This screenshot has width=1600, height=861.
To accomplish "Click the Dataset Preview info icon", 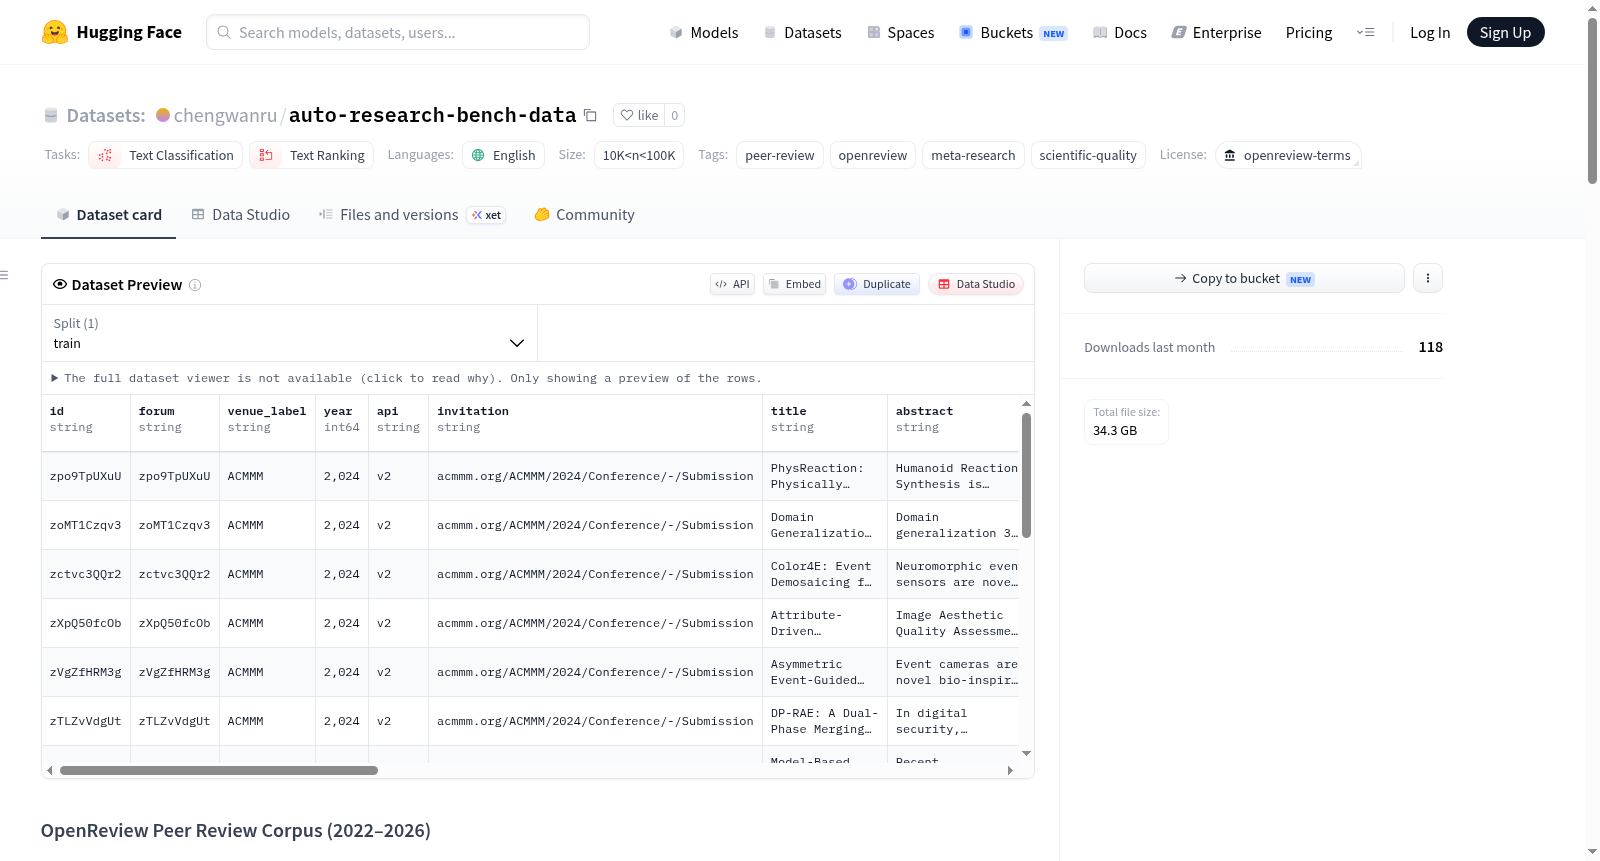I will point(195,285).
